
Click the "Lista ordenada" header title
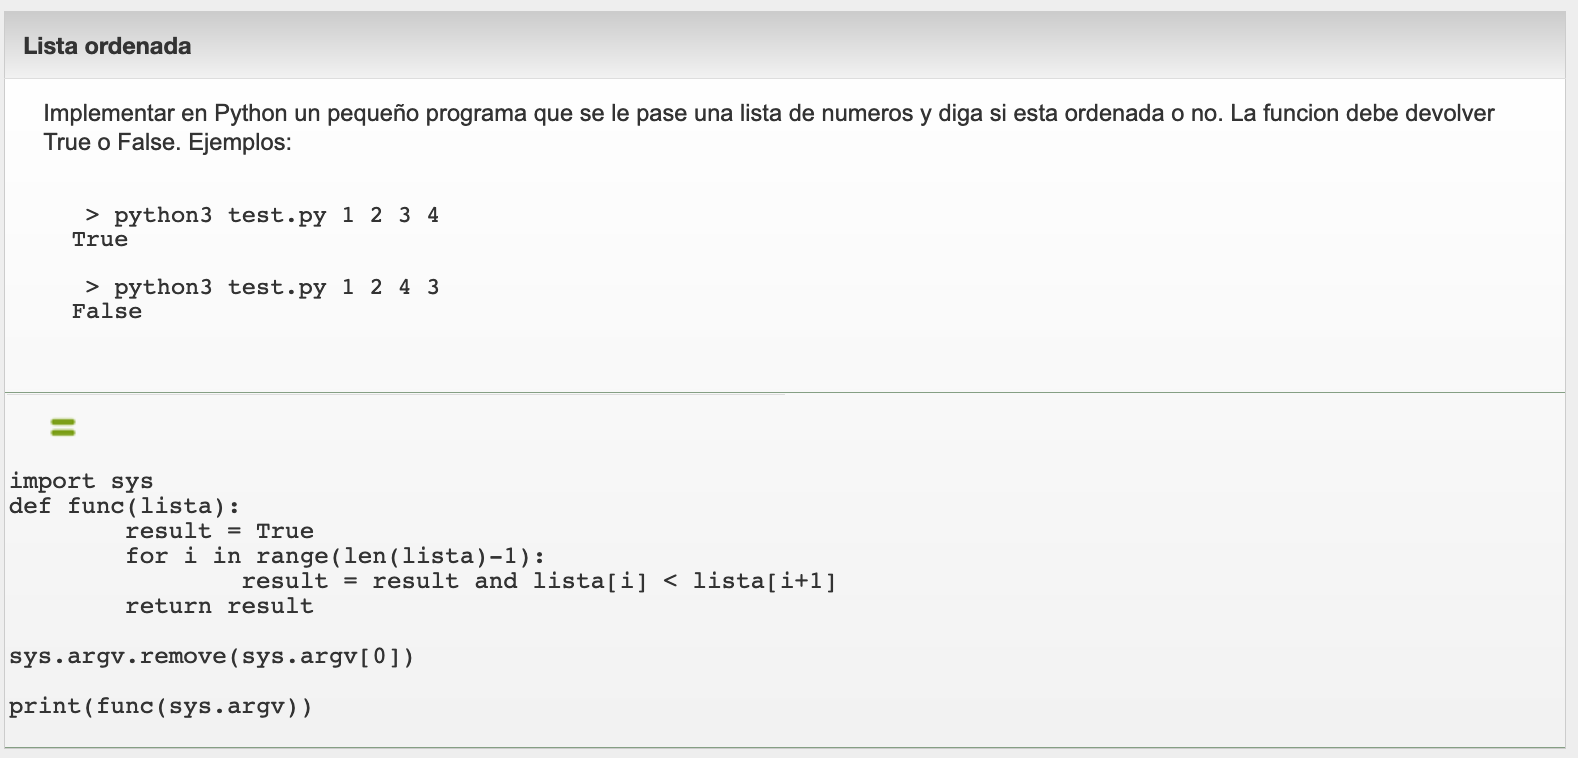[x=107, y=46]
